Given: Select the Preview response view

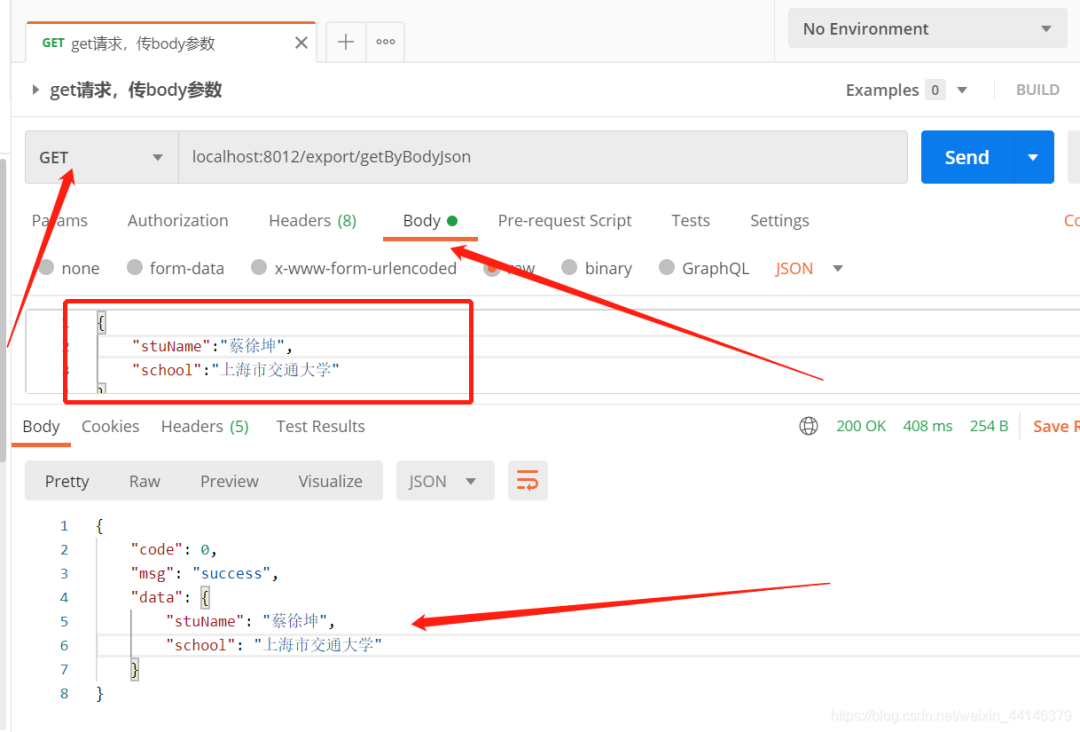Looking at the screenshot, I should tap(229, 481).
